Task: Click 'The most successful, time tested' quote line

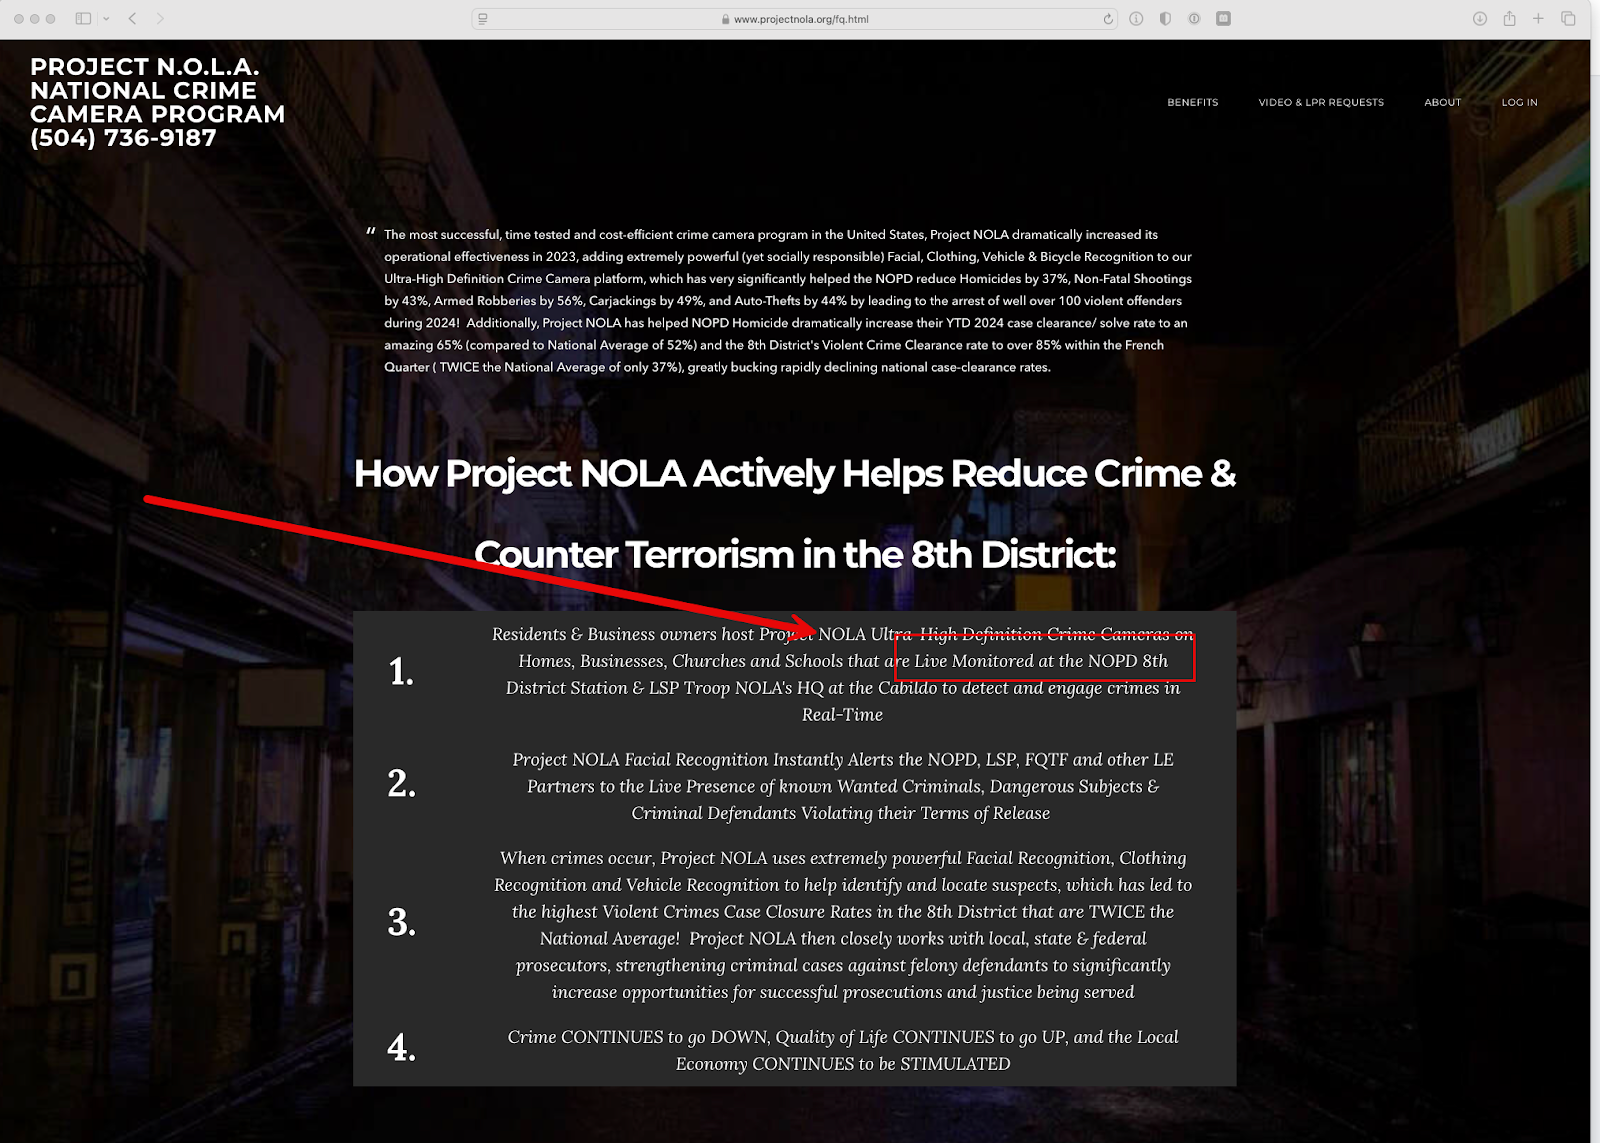Action: (770, 235)
